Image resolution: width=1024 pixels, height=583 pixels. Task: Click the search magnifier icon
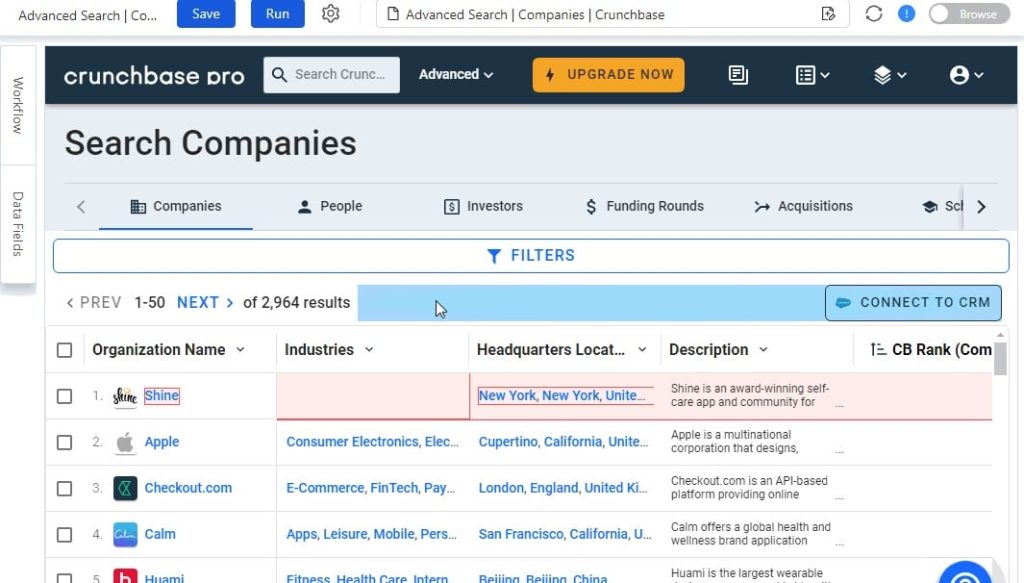[279, 74]
